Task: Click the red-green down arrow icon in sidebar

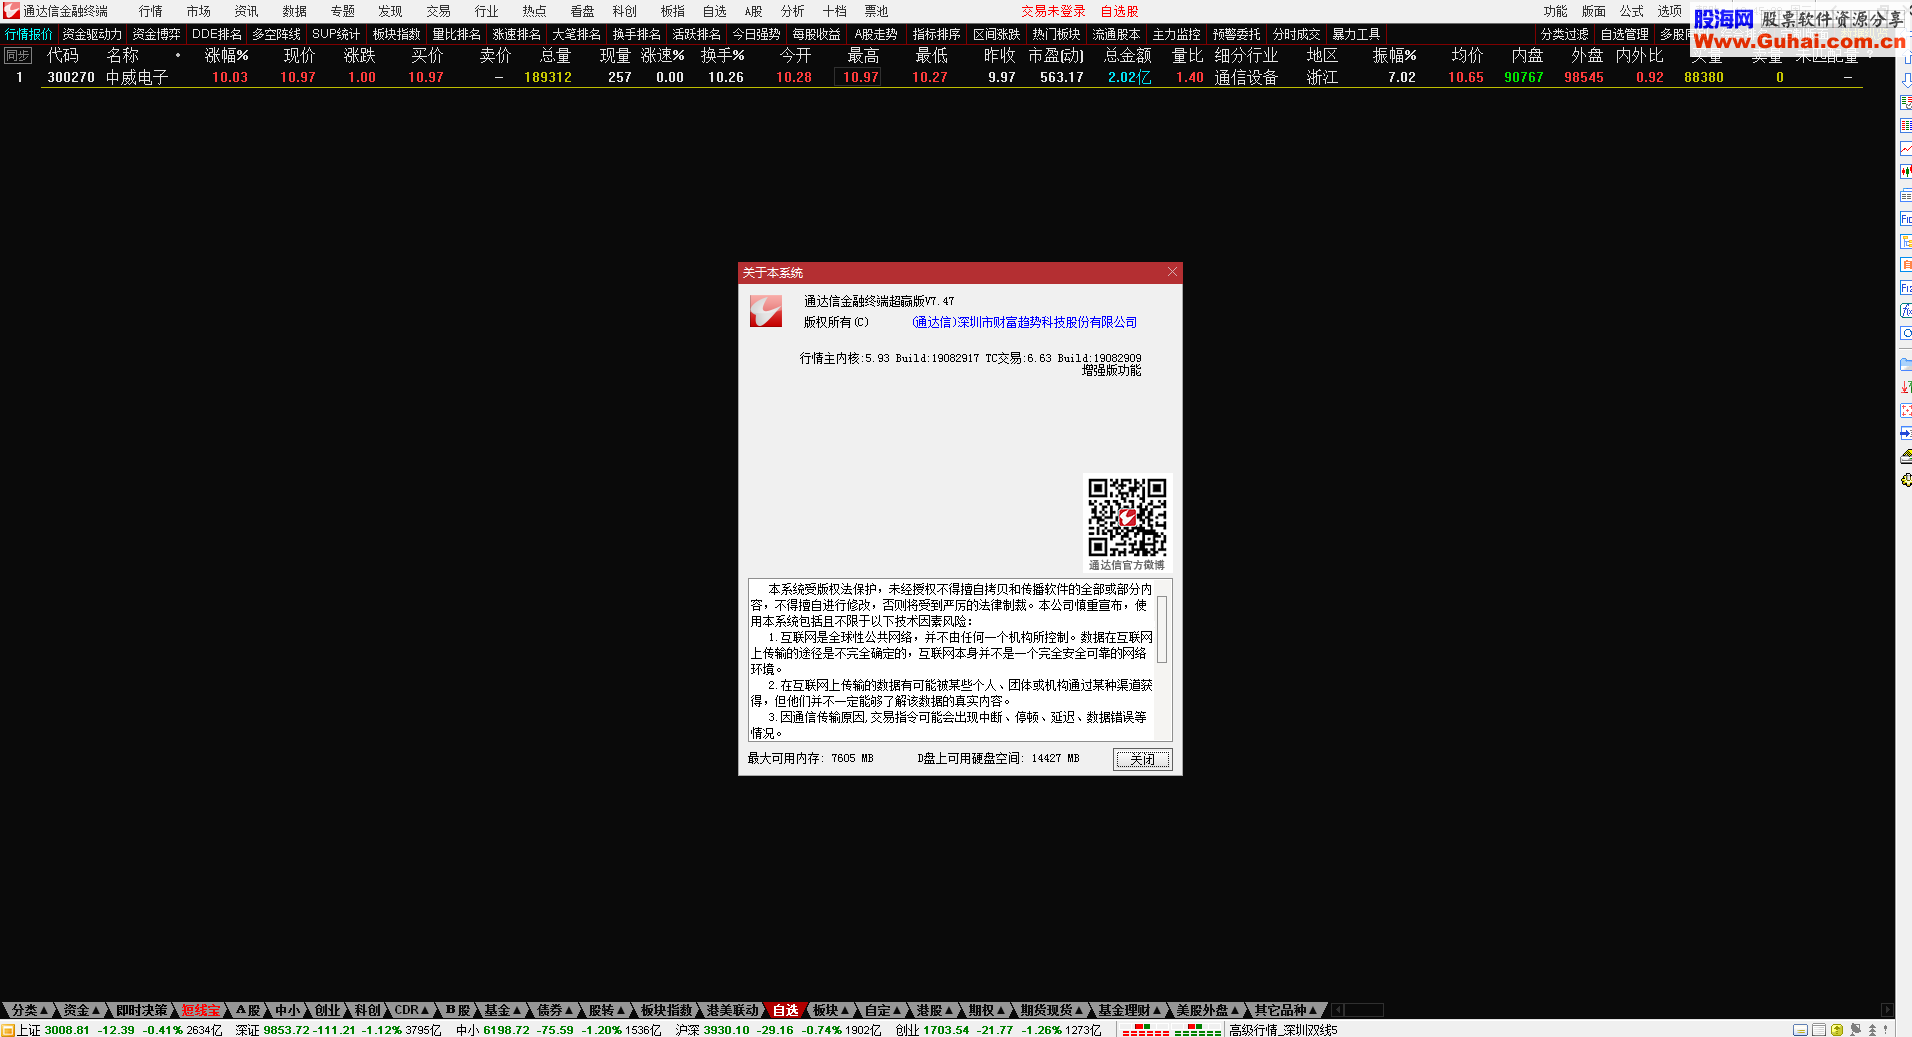Action: (1906, 387)
